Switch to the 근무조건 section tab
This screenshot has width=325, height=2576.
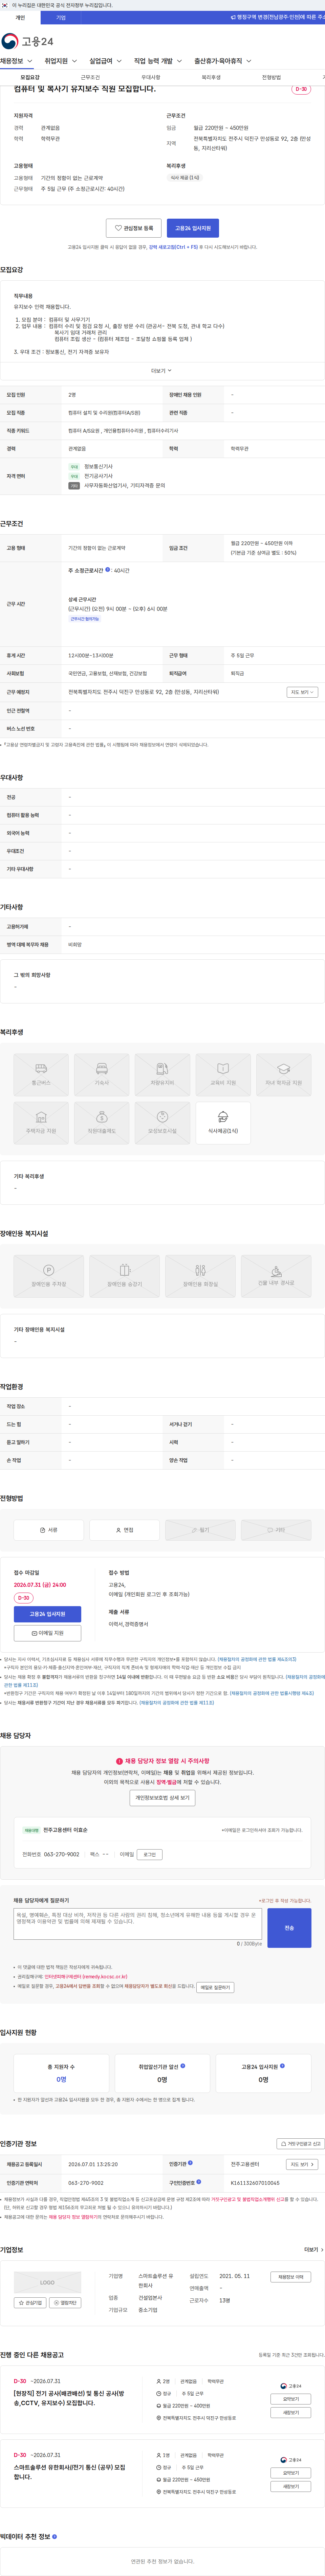(90, 77)
